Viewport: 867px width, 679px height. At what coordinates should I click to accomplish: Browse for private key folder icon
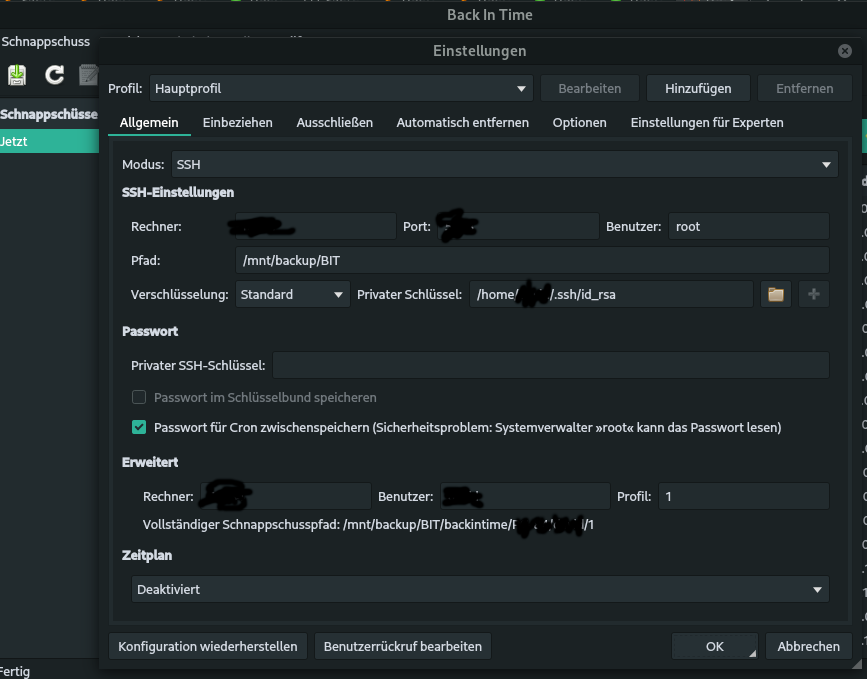coord(776,294)
